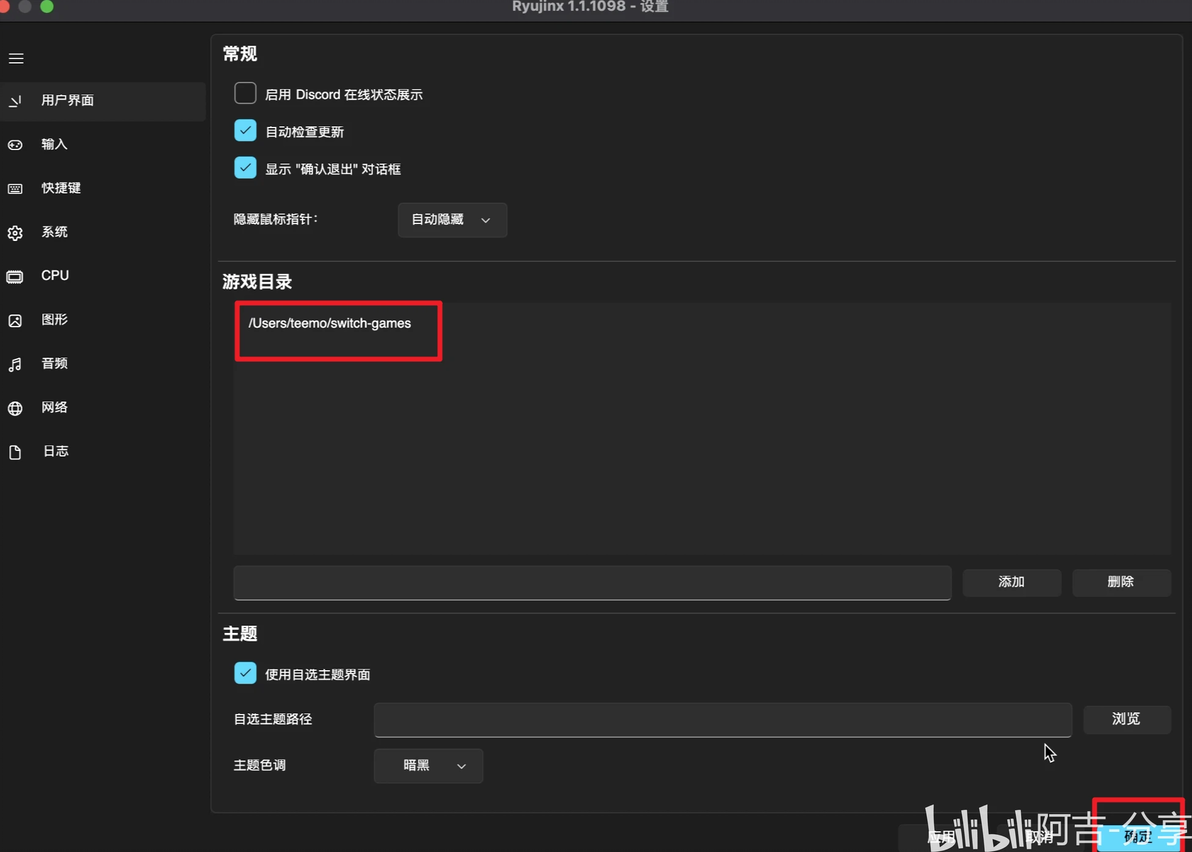This screenshot has width=1192, height=852.
Task: Go to the 音频 audio section
Action: (103, 364)
